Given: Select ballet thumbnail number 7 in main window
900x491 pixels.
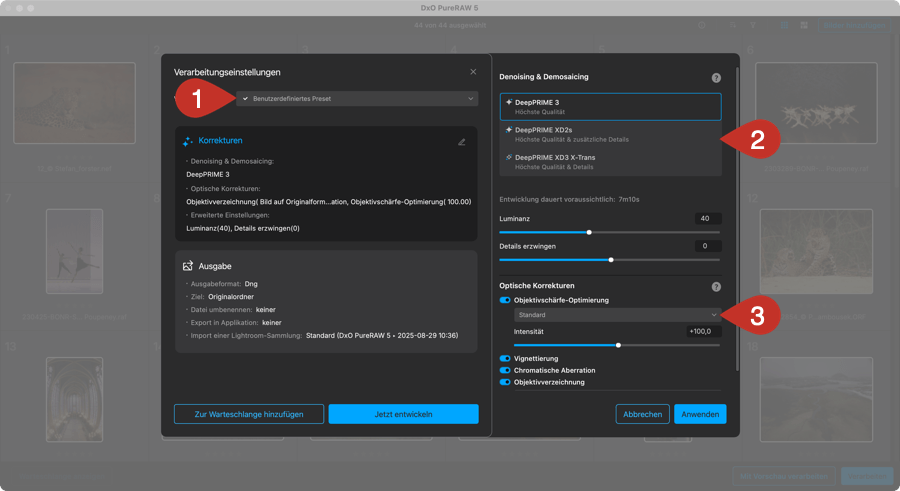Looking at the screenshot, I should [x=75, y=252].
